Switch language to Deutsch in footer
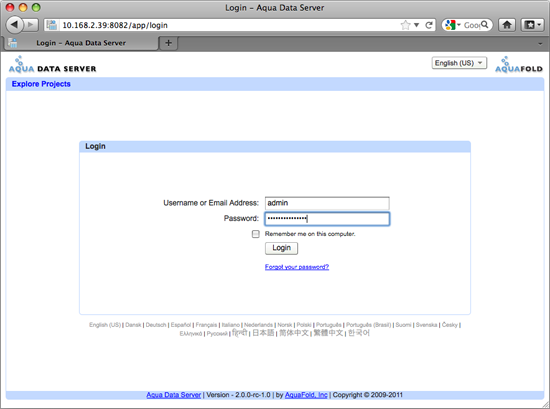550x409 pixels. click(156, 325)
